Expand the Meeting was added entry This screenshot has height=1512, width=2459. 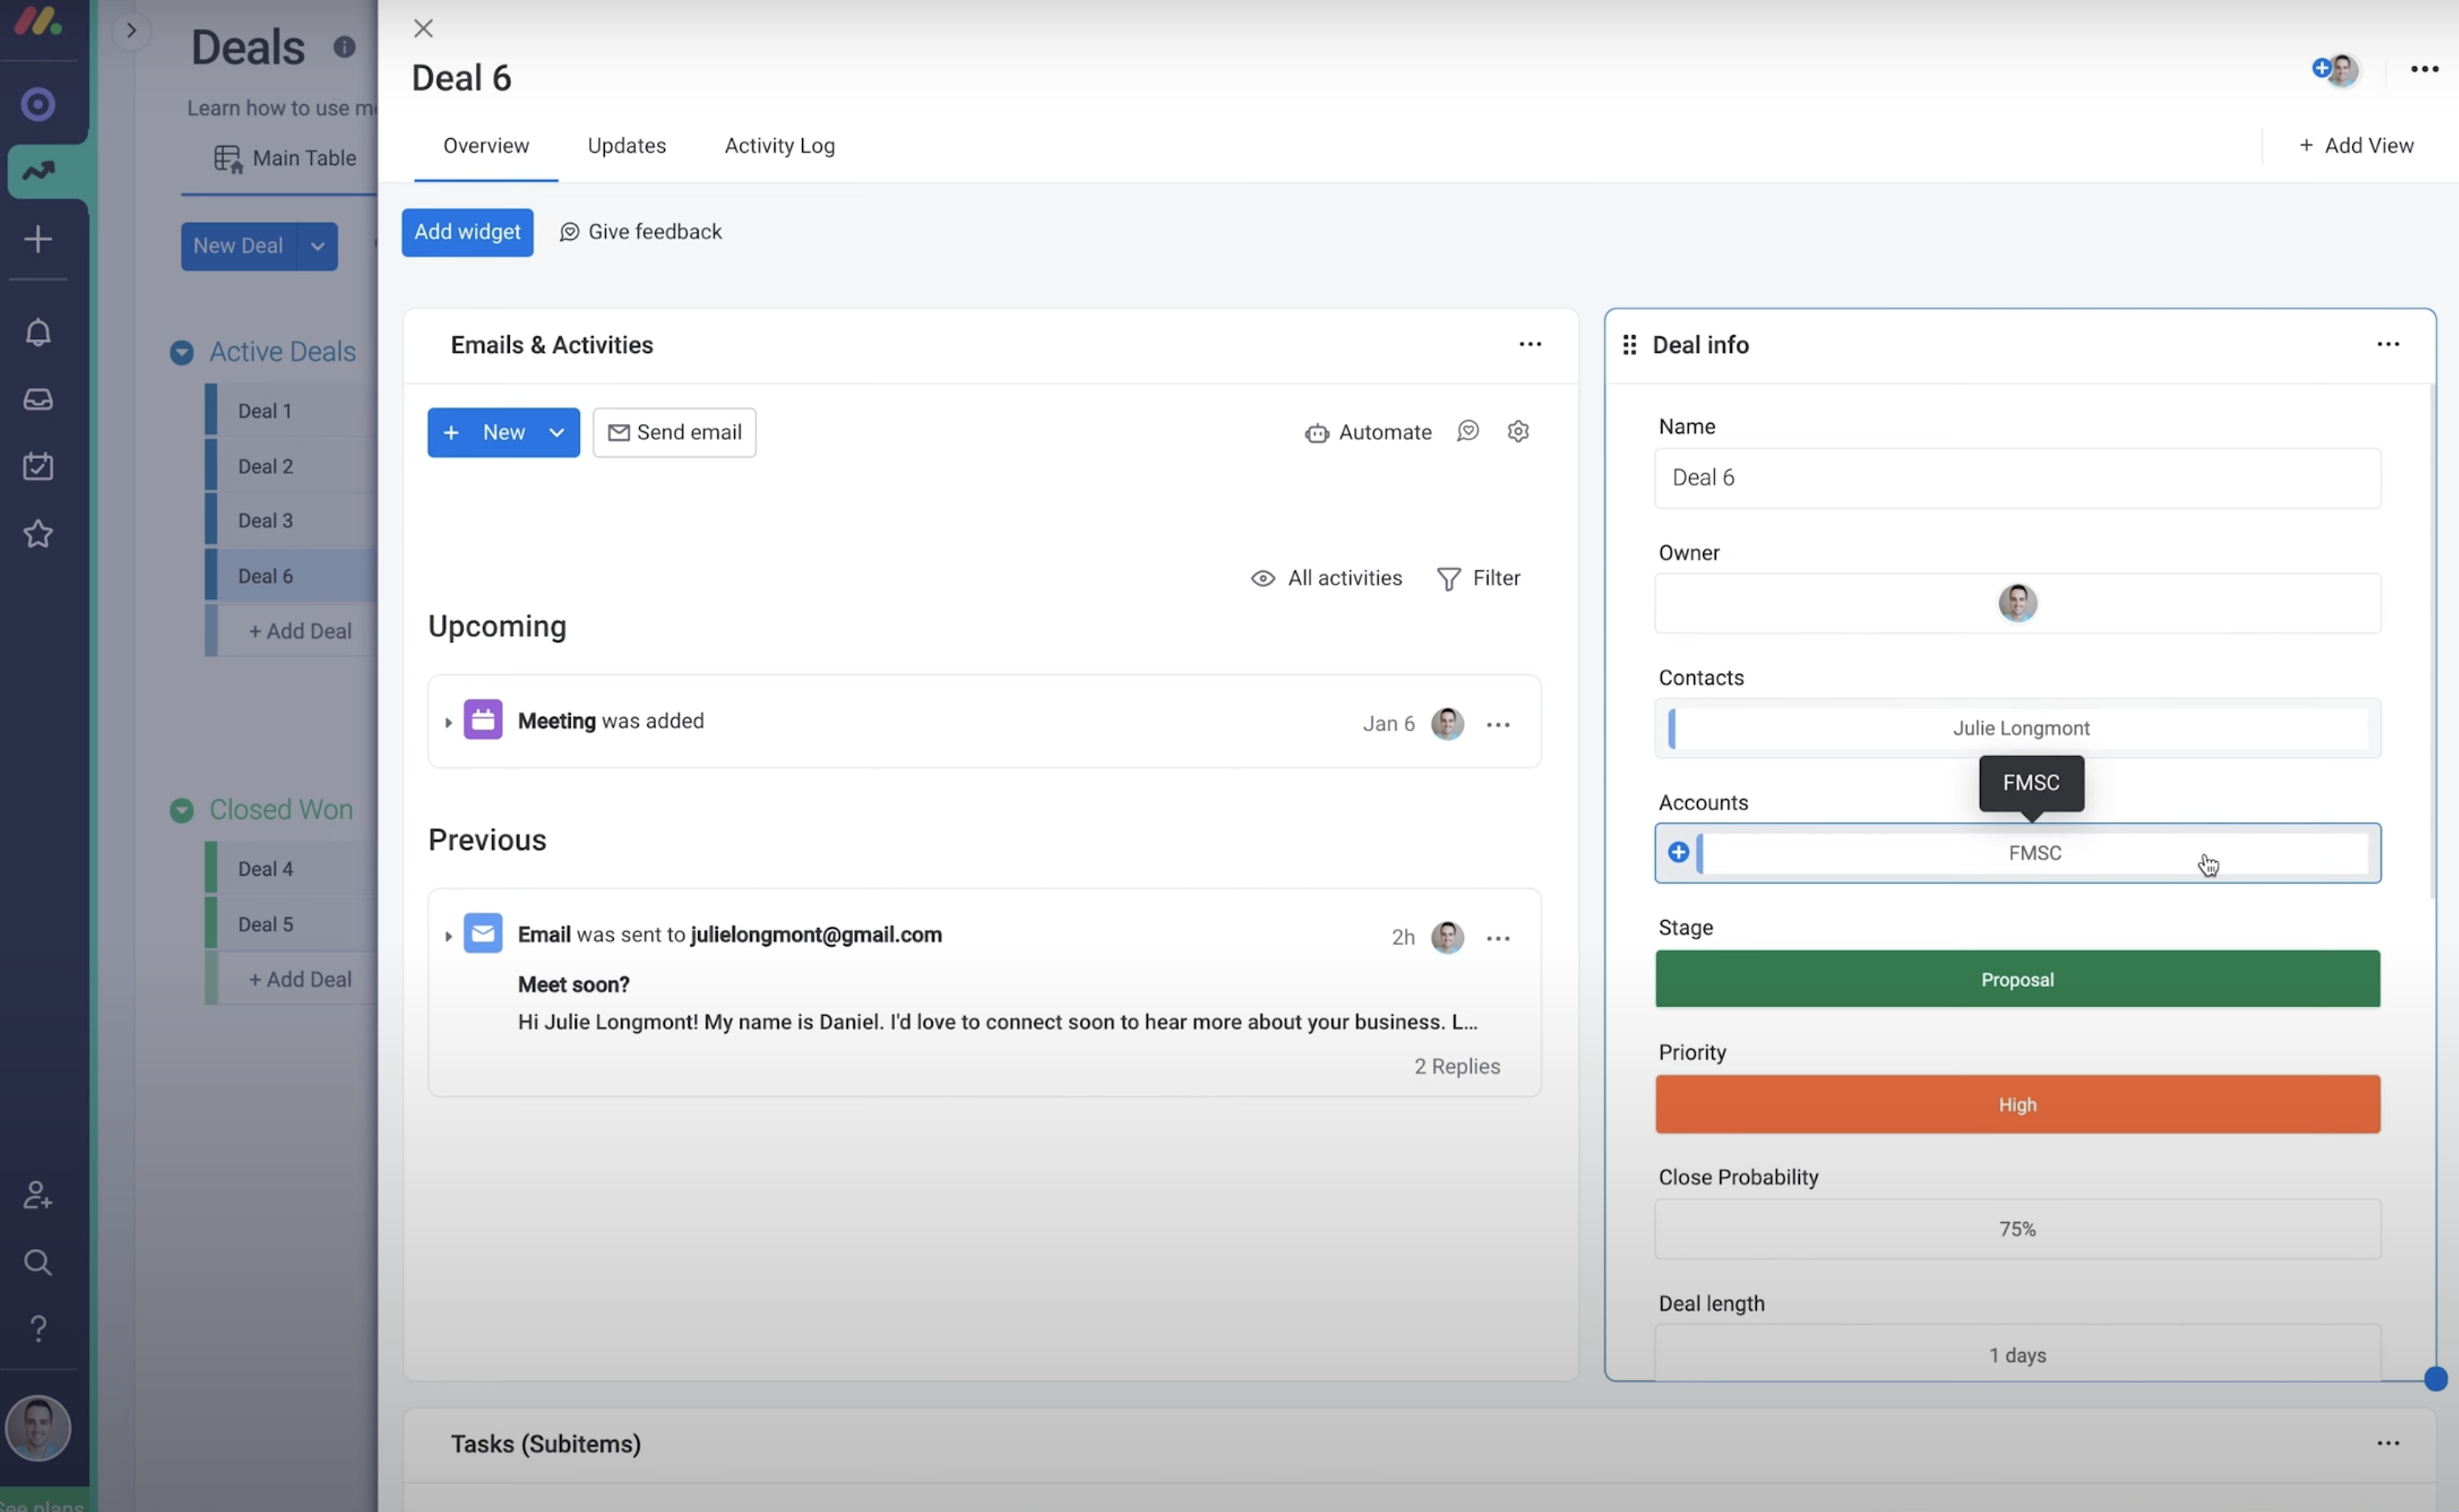448,722
